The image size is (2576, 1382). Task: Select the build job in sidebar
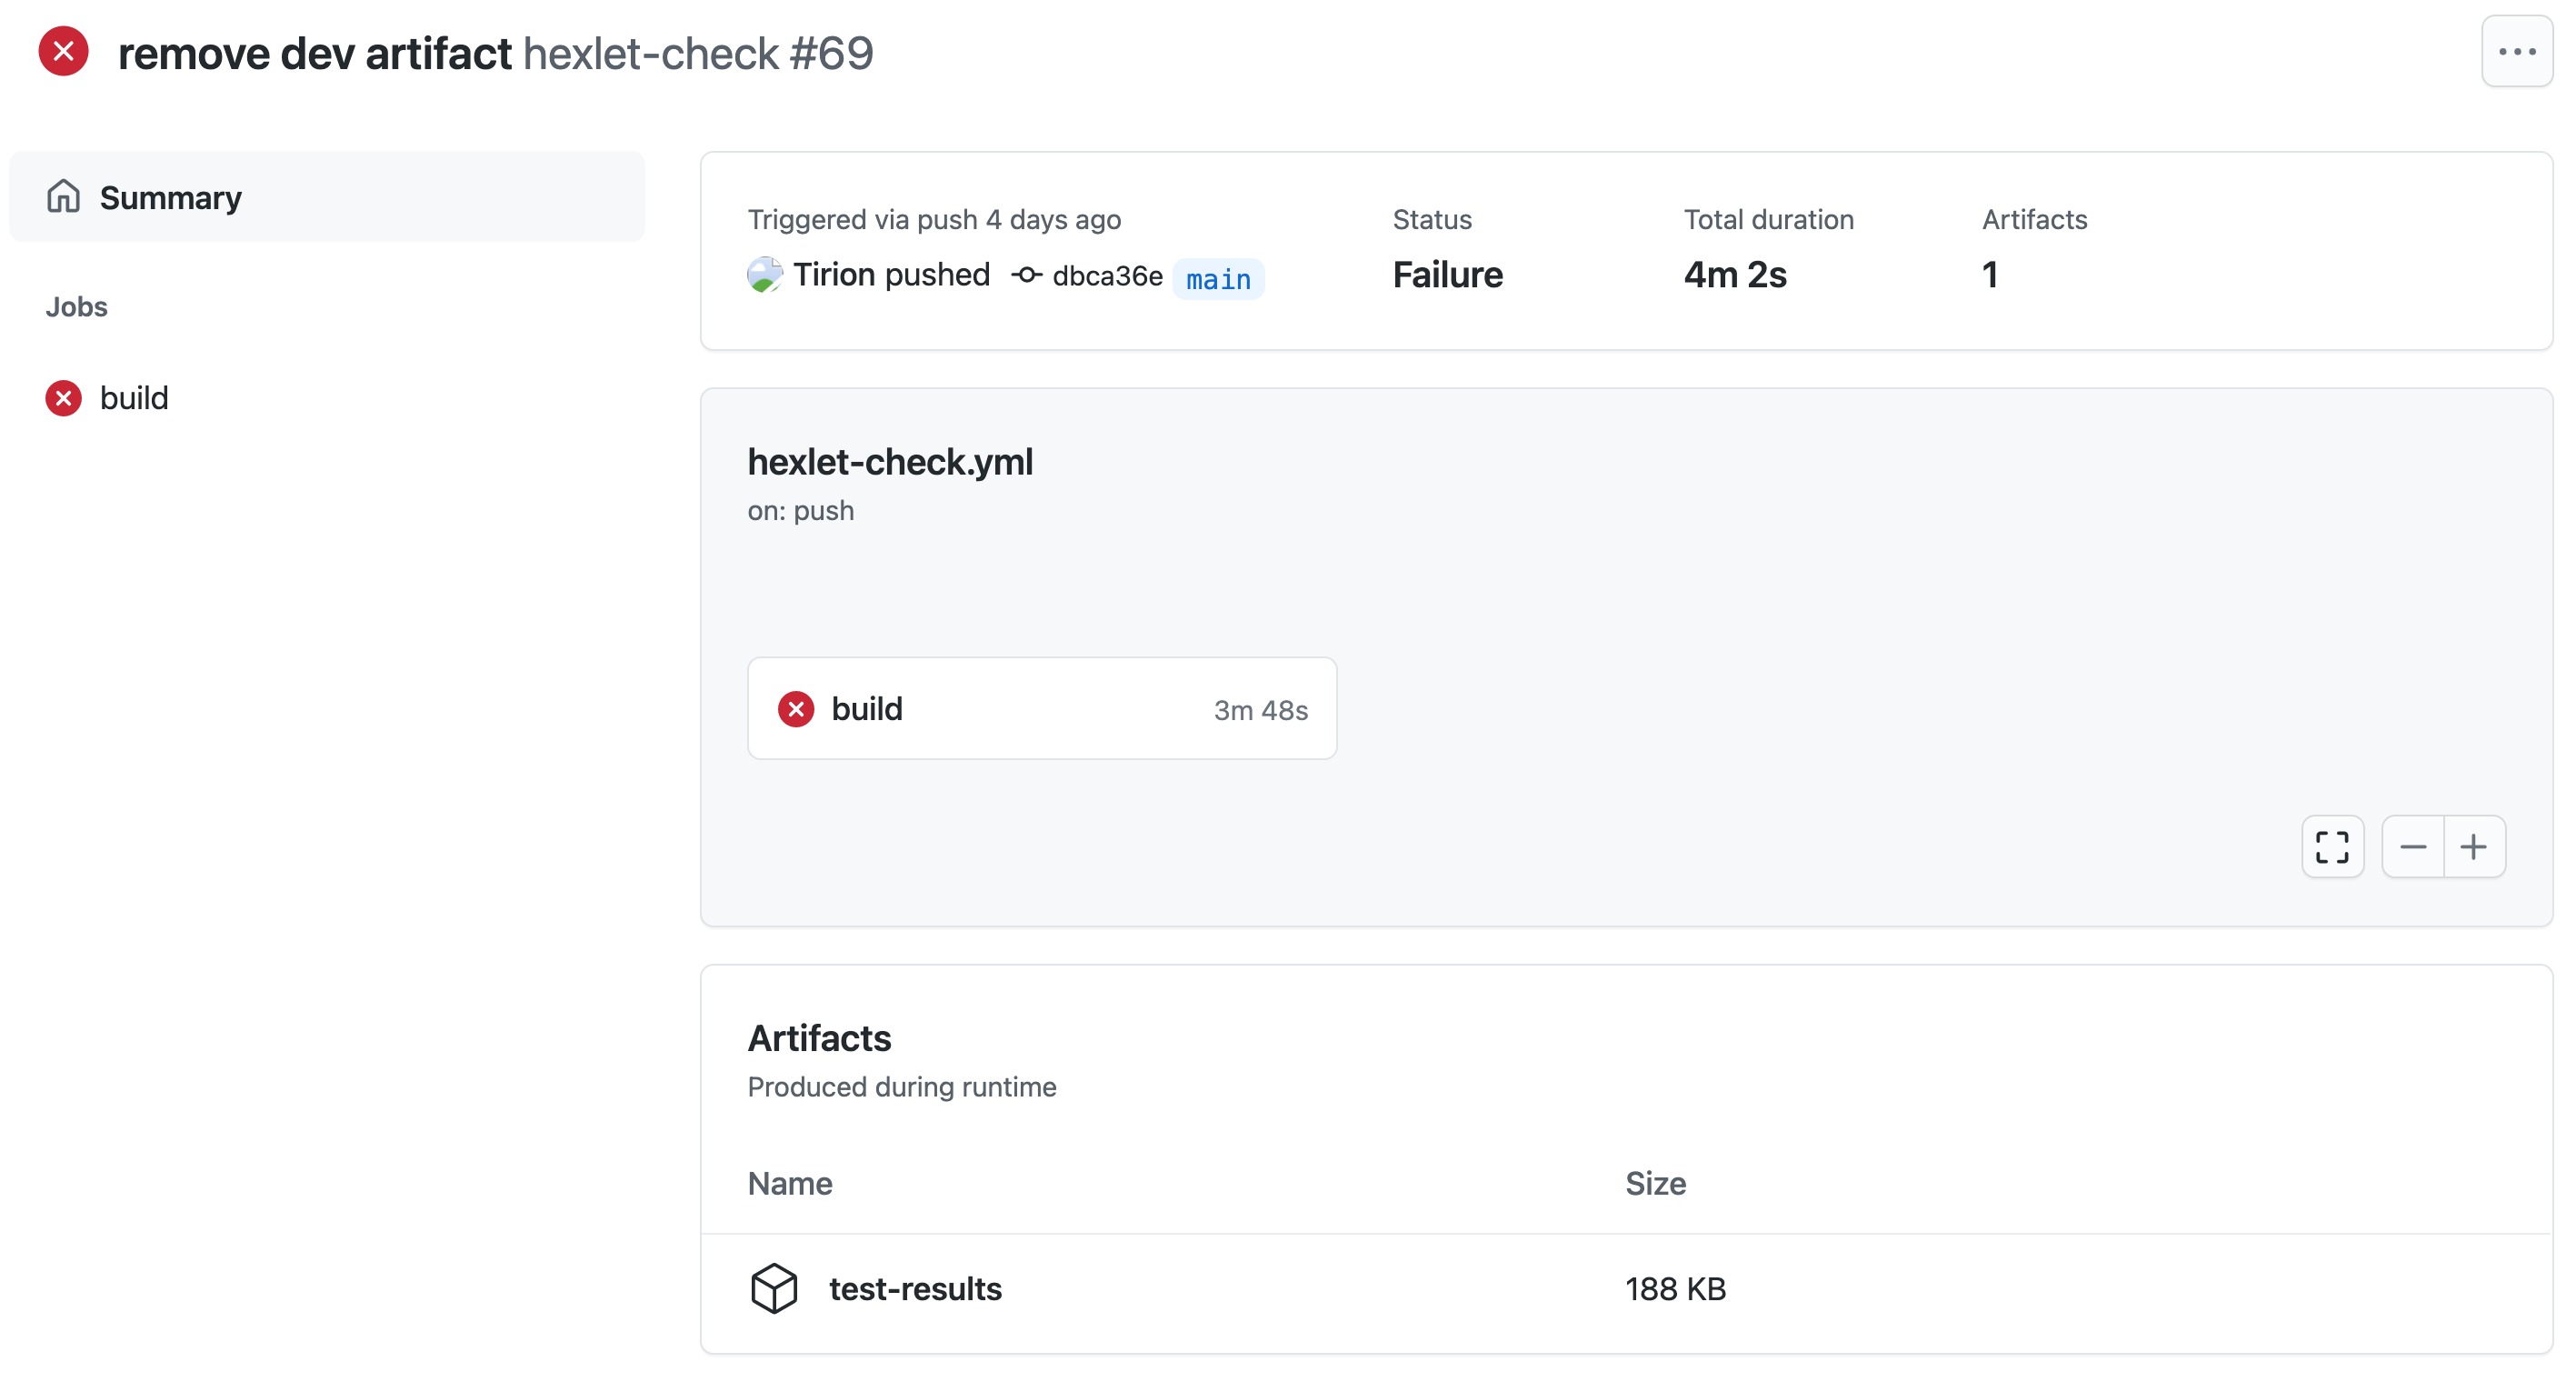click(x=134, y=398)
